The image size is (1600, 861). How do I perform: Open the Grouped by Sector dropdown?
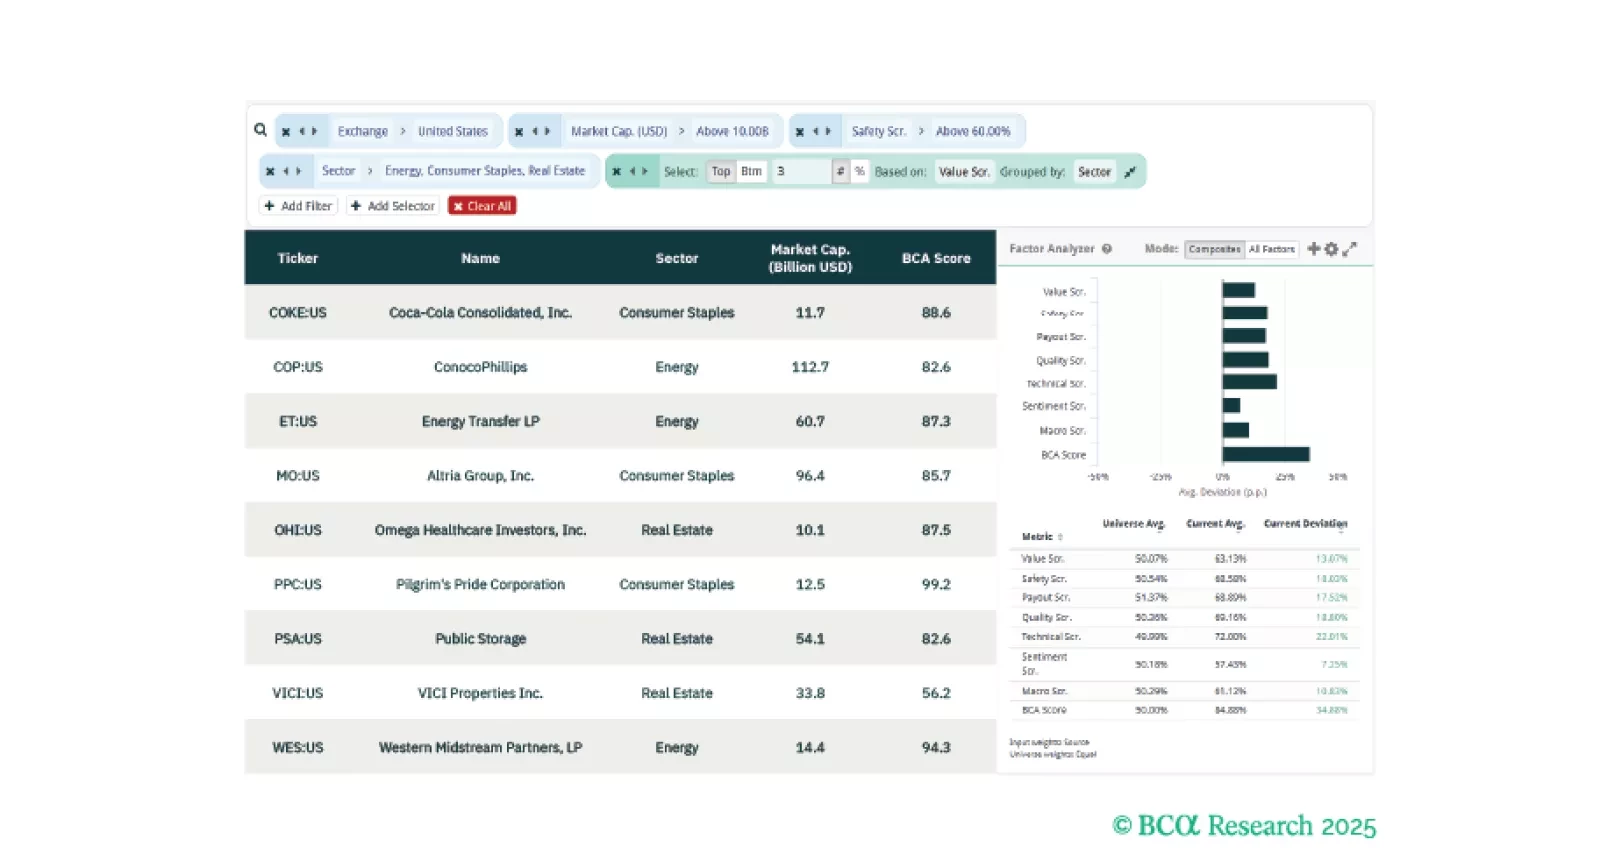pyautogui.click(x=1094, y=172)
